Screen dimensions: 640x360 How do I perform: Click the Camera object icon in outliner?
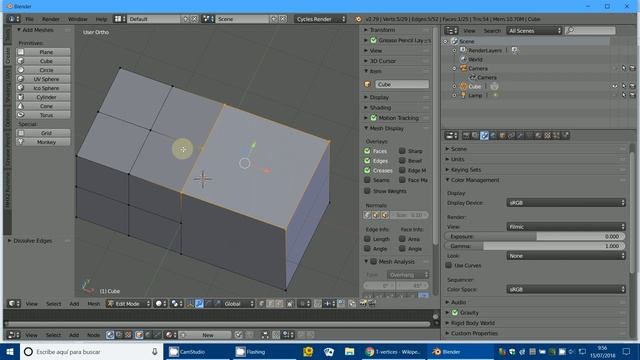coord(464,68)
